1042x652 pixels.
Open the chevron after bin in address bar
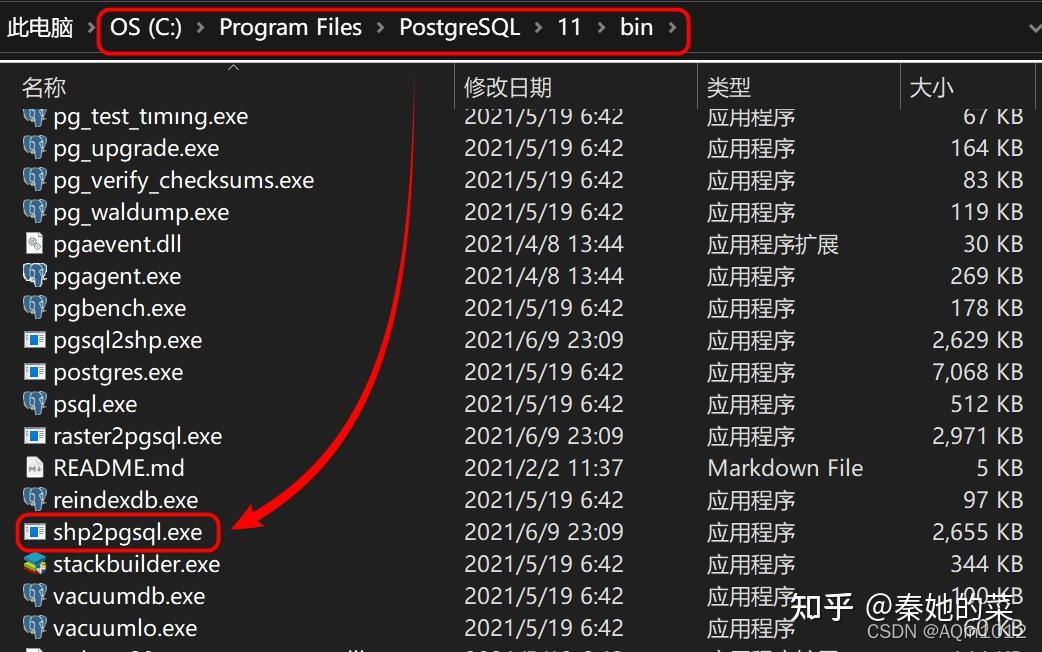(x=672, y=28)
